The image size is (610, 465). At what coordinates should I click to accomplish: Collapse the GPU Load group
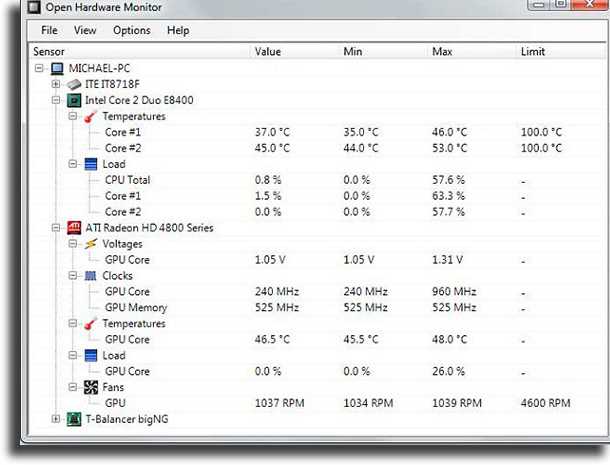[x=73, y=355]
